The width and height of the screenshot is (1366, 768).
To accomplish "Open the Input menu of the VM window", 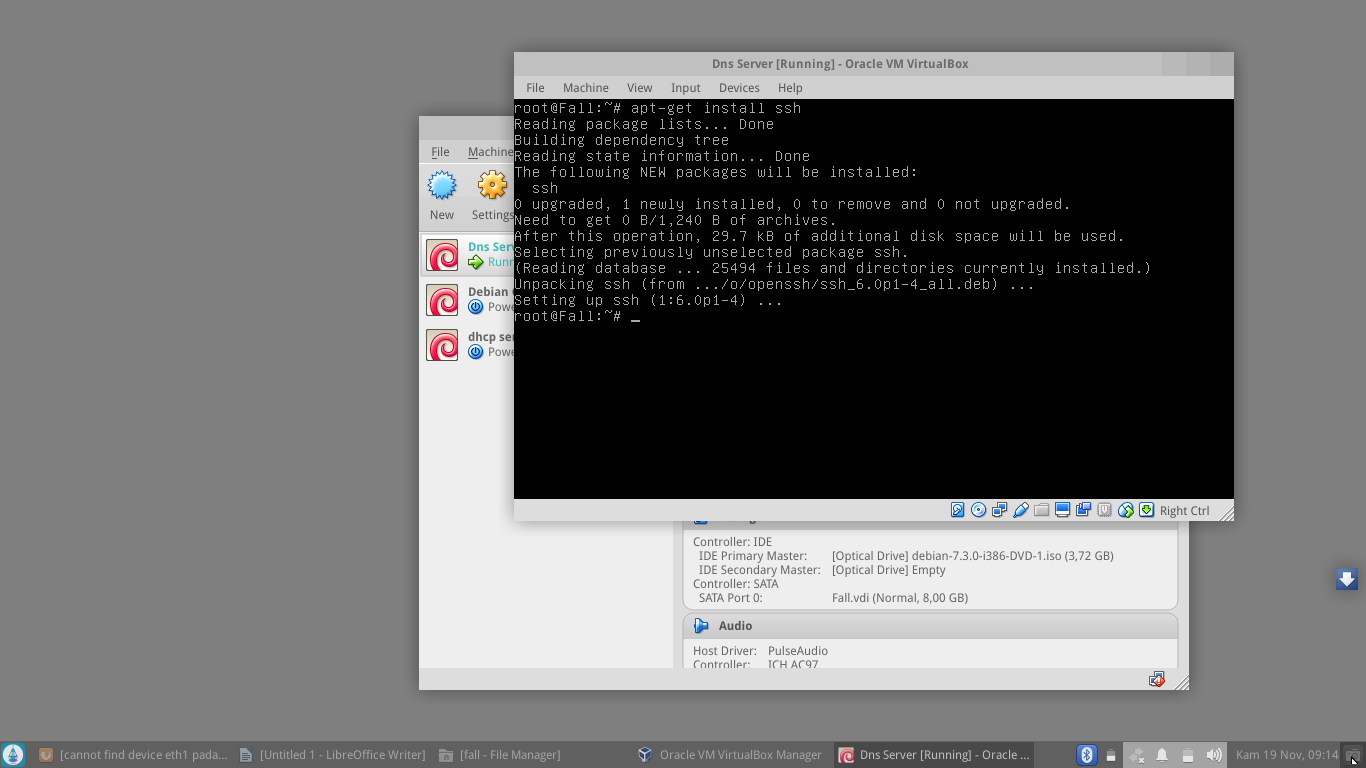I will tap(685, 87).
